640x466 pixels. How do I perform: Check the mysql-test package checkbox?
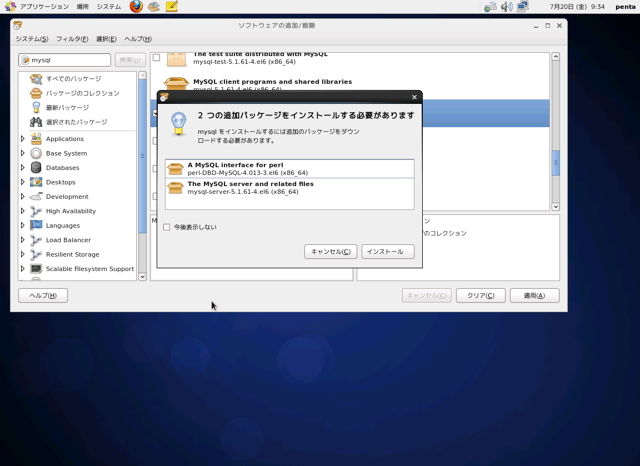click(156, 58)
